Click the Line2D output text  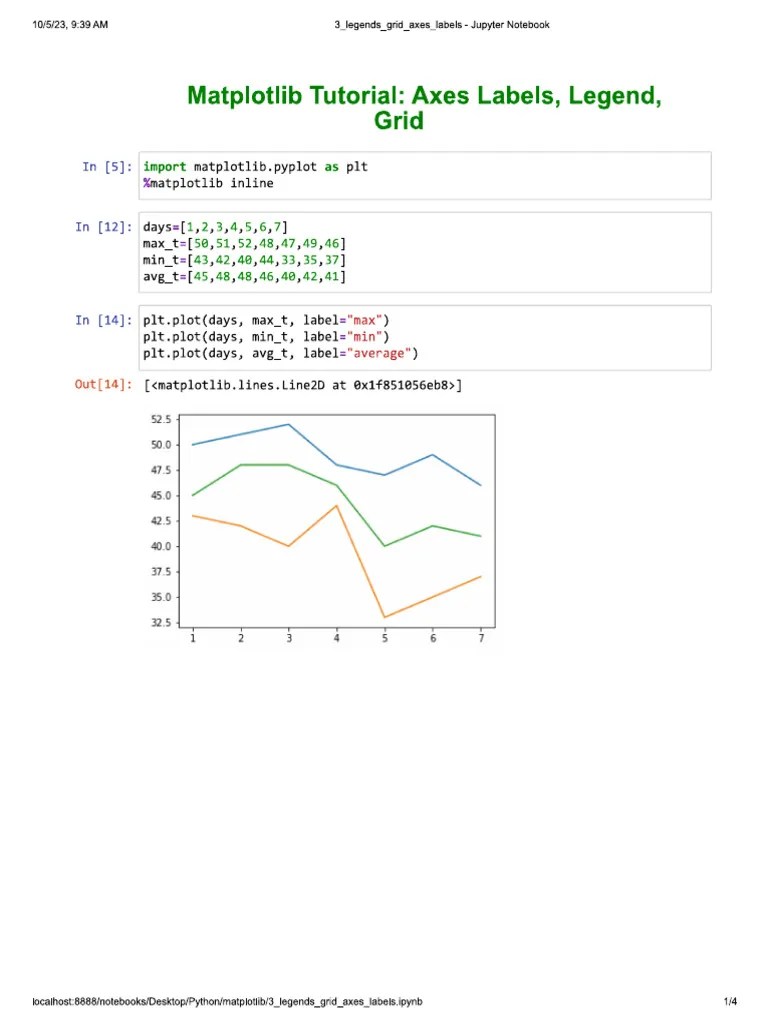[x=303, y=385]
